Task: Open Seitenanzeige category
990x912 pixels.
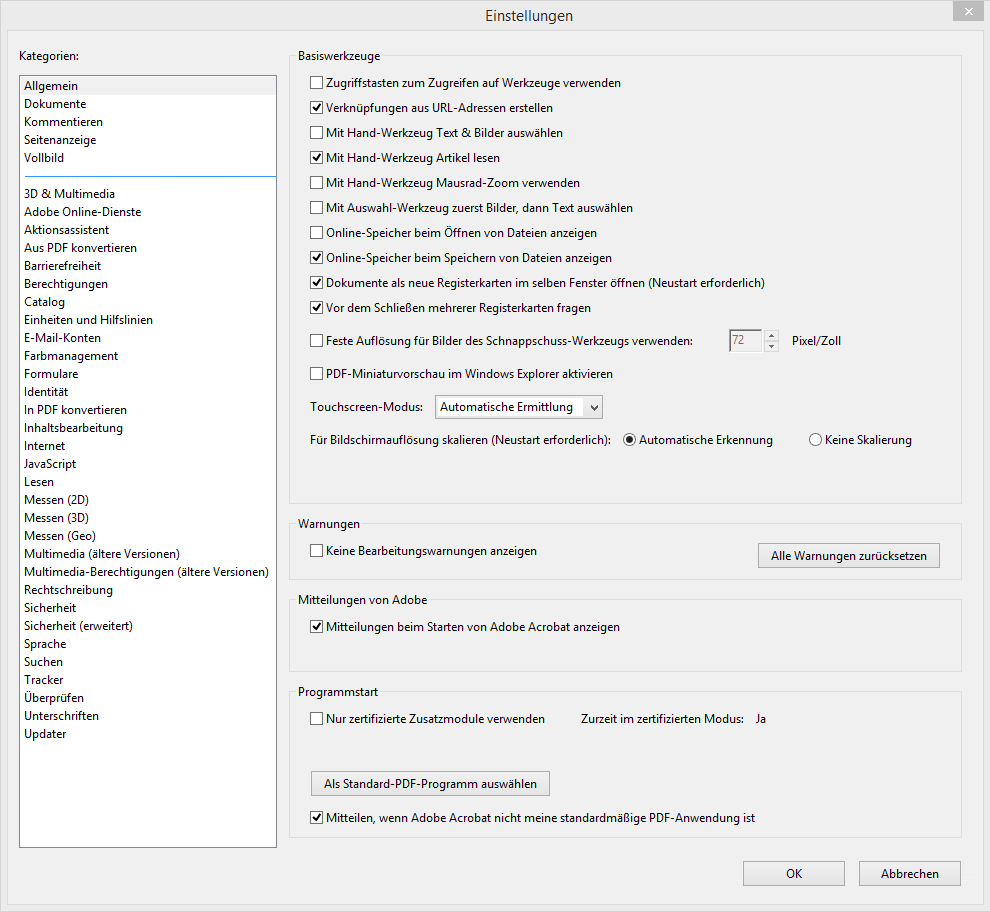Action: (148, 140)
